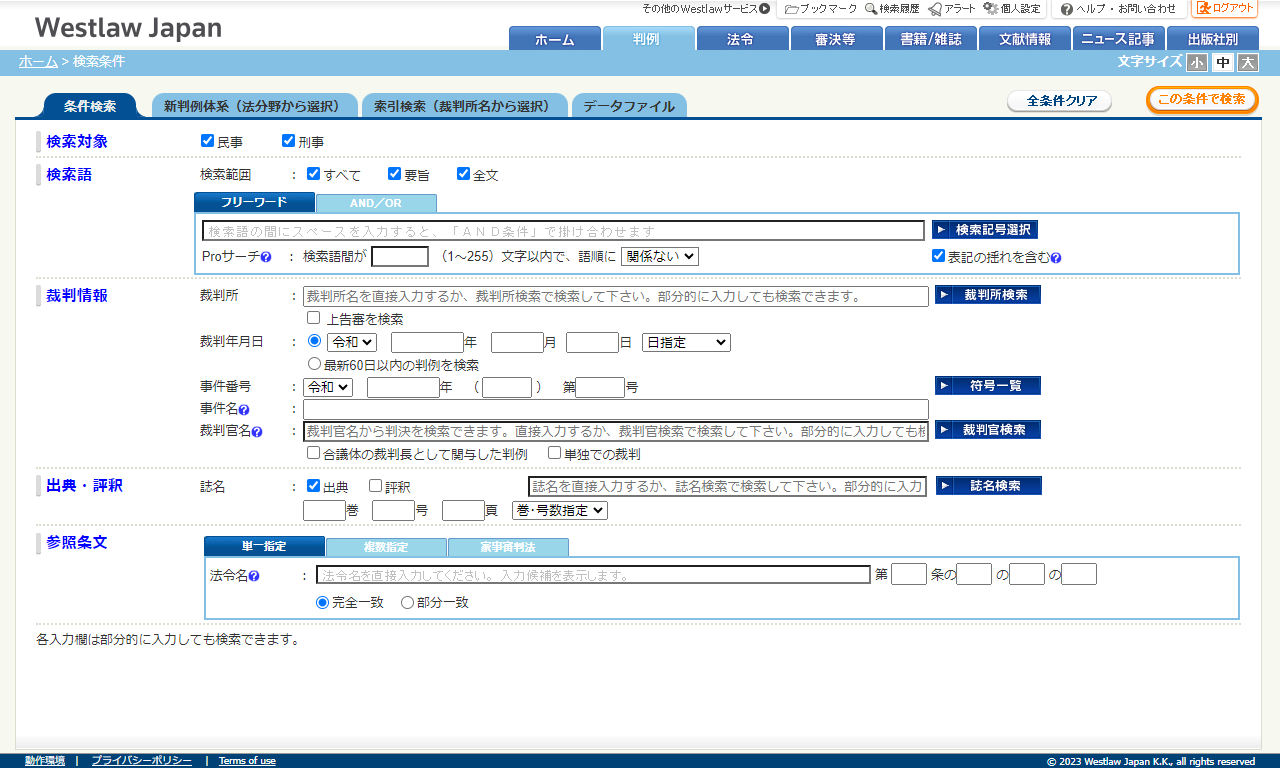Set font size to medium (中)
The image size is (1280, 768).
1222,63
